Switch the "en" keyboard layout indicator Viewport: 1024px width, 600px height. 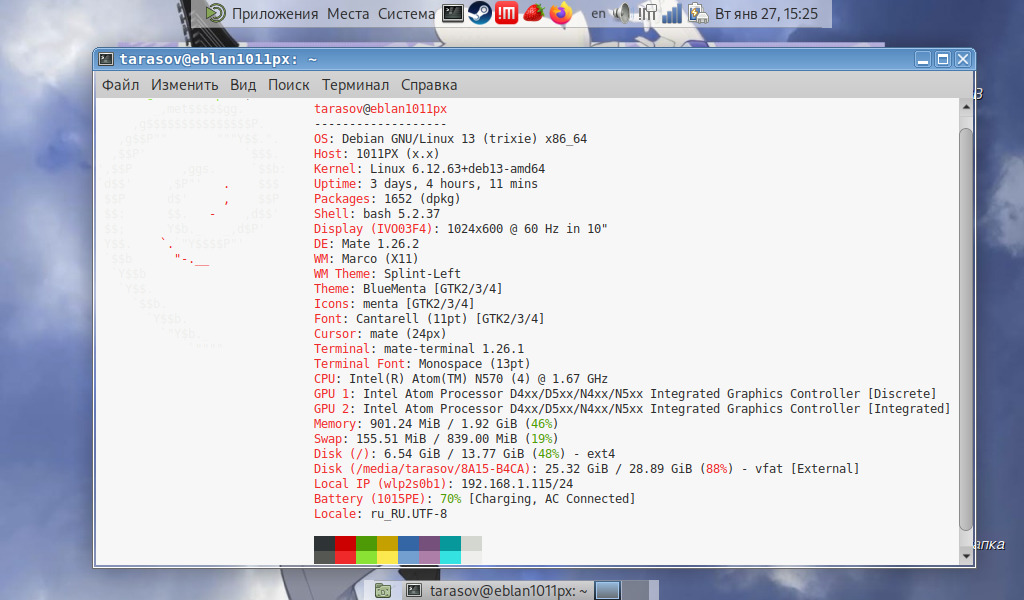(598, 14)
